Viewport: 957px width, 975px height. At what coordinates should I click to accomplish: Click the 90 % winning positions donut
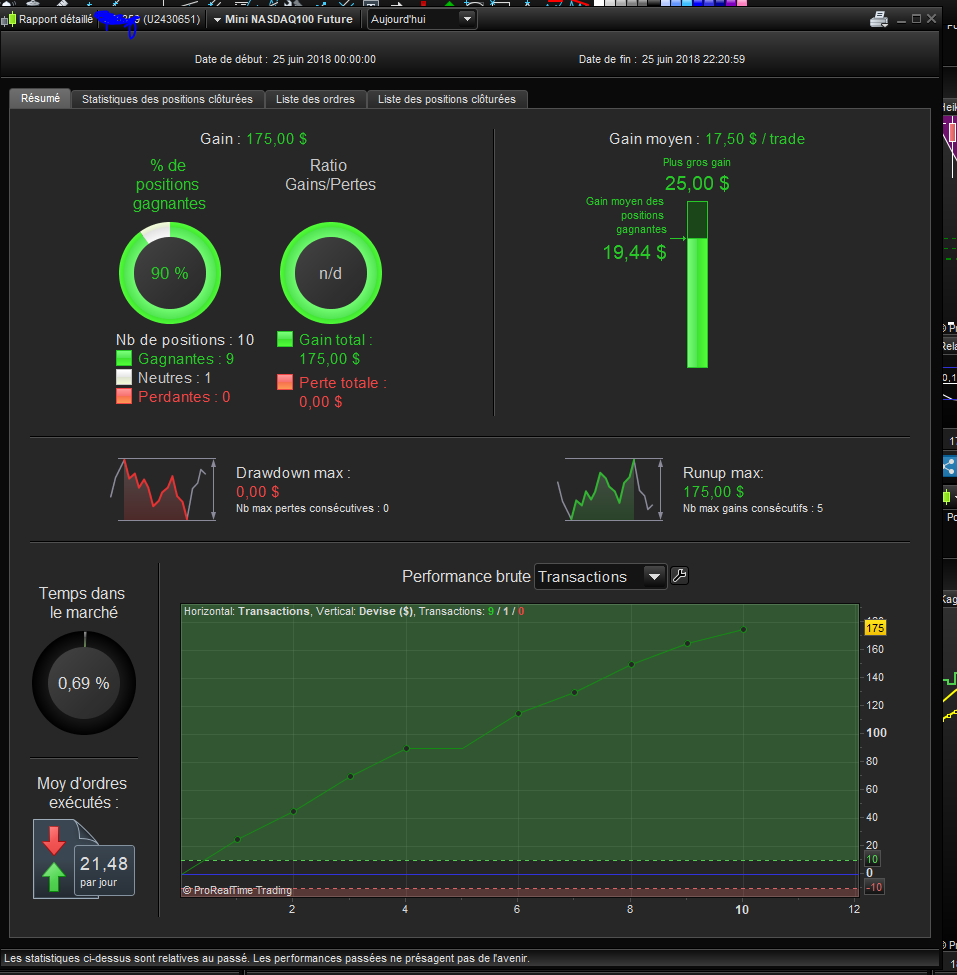pos(170,273)
